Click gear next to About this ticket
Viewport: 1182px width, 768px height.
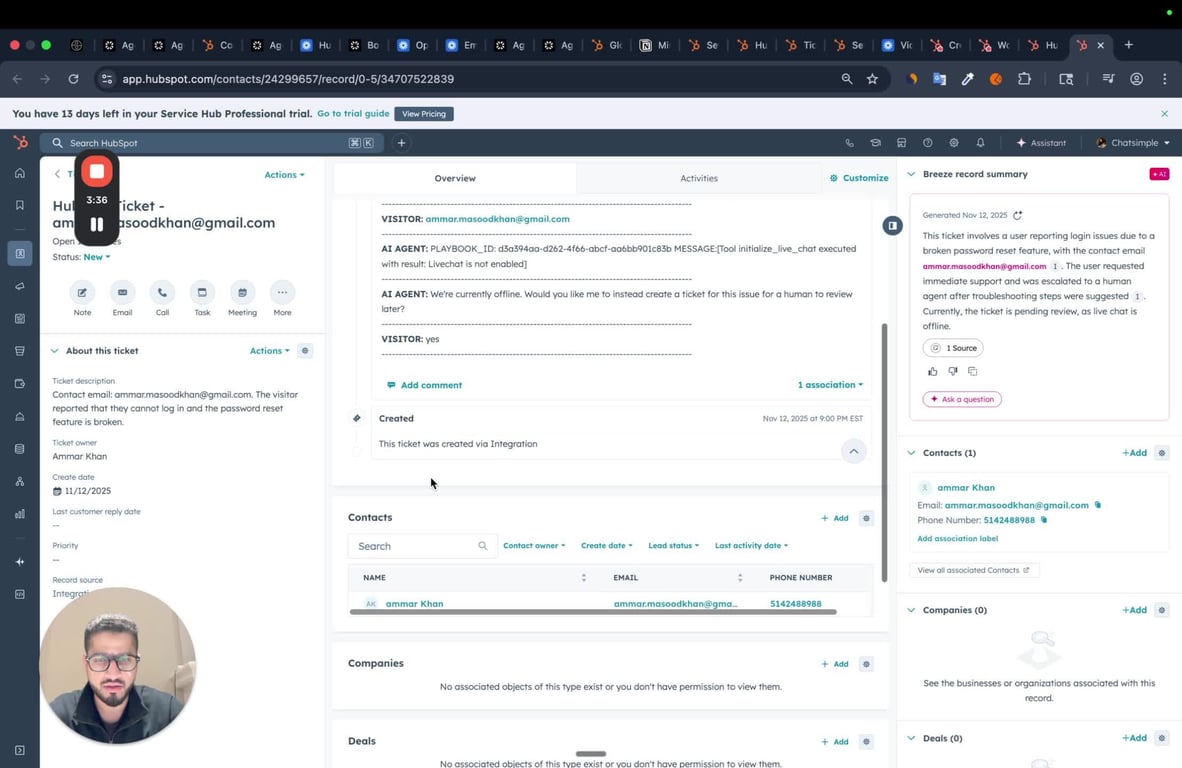pos(305,350)
